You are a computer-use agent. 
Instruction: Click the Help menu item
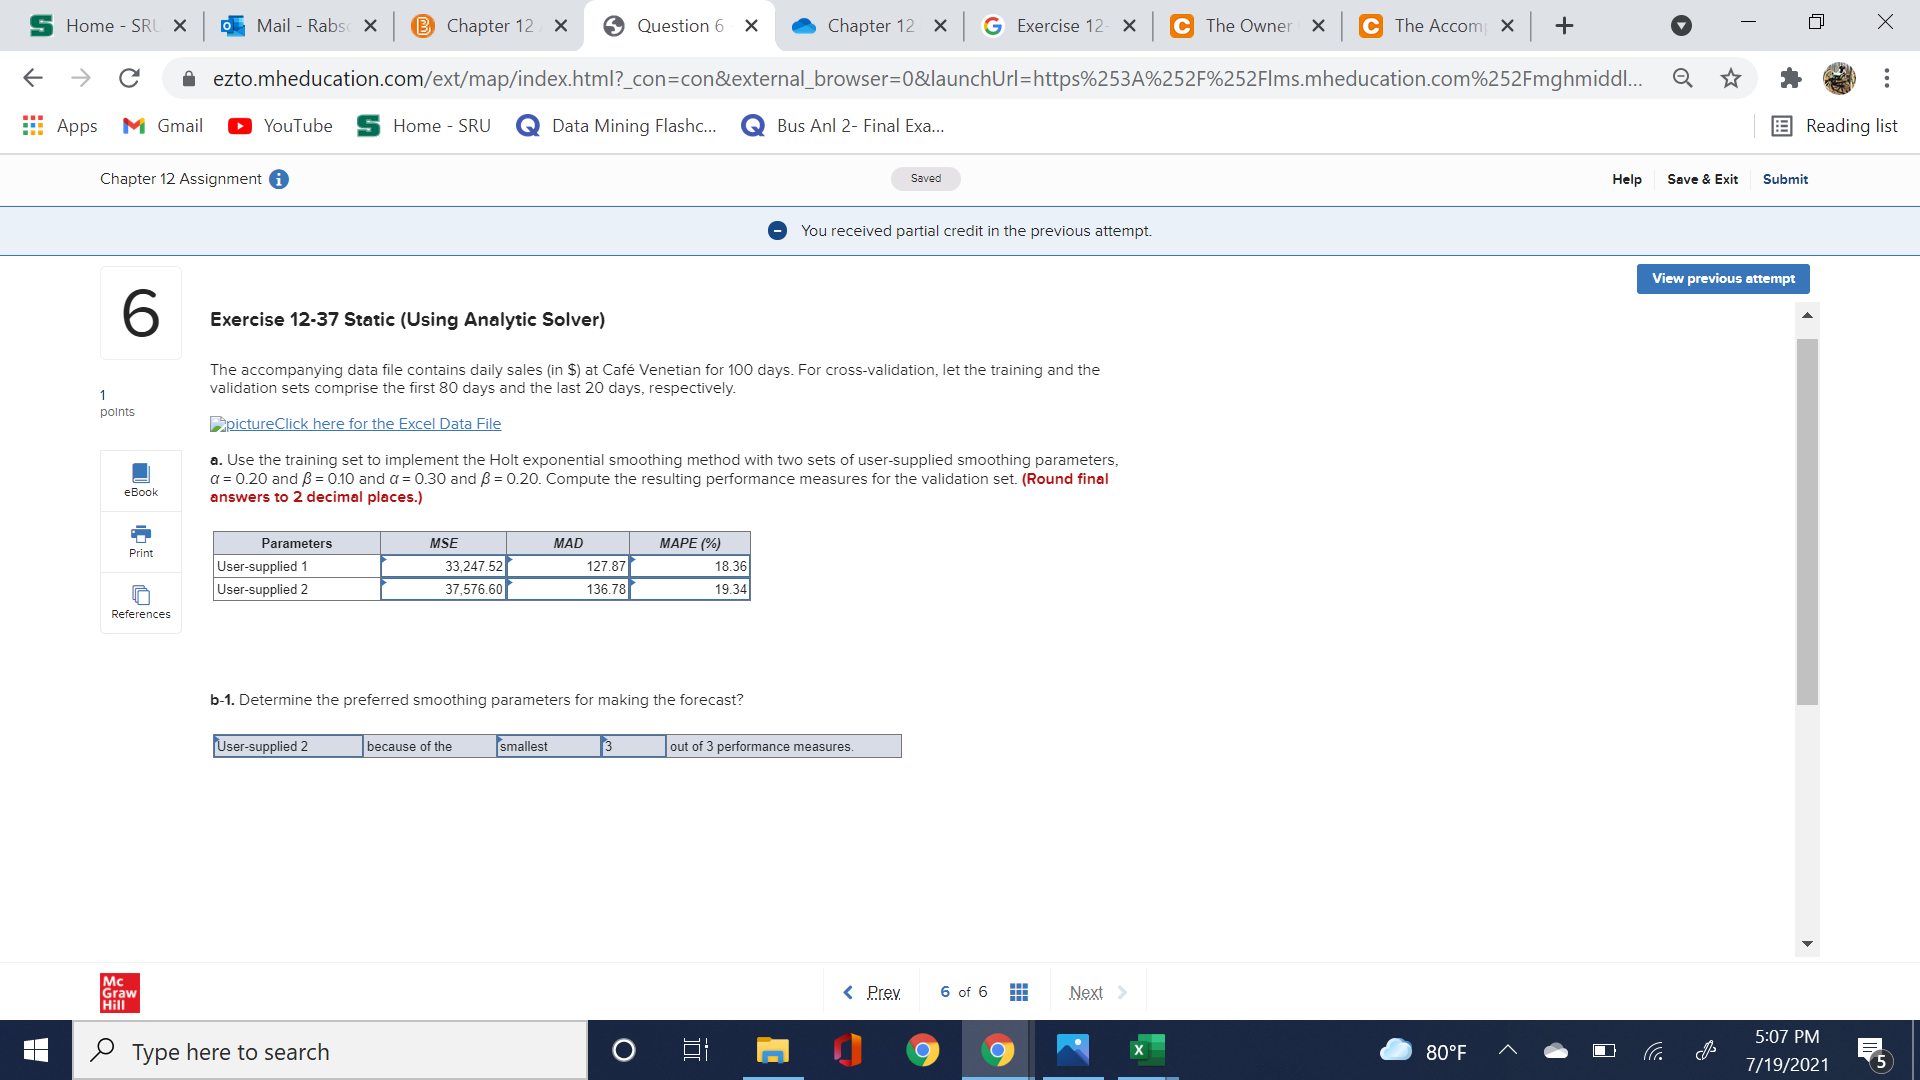(1629, 178)
